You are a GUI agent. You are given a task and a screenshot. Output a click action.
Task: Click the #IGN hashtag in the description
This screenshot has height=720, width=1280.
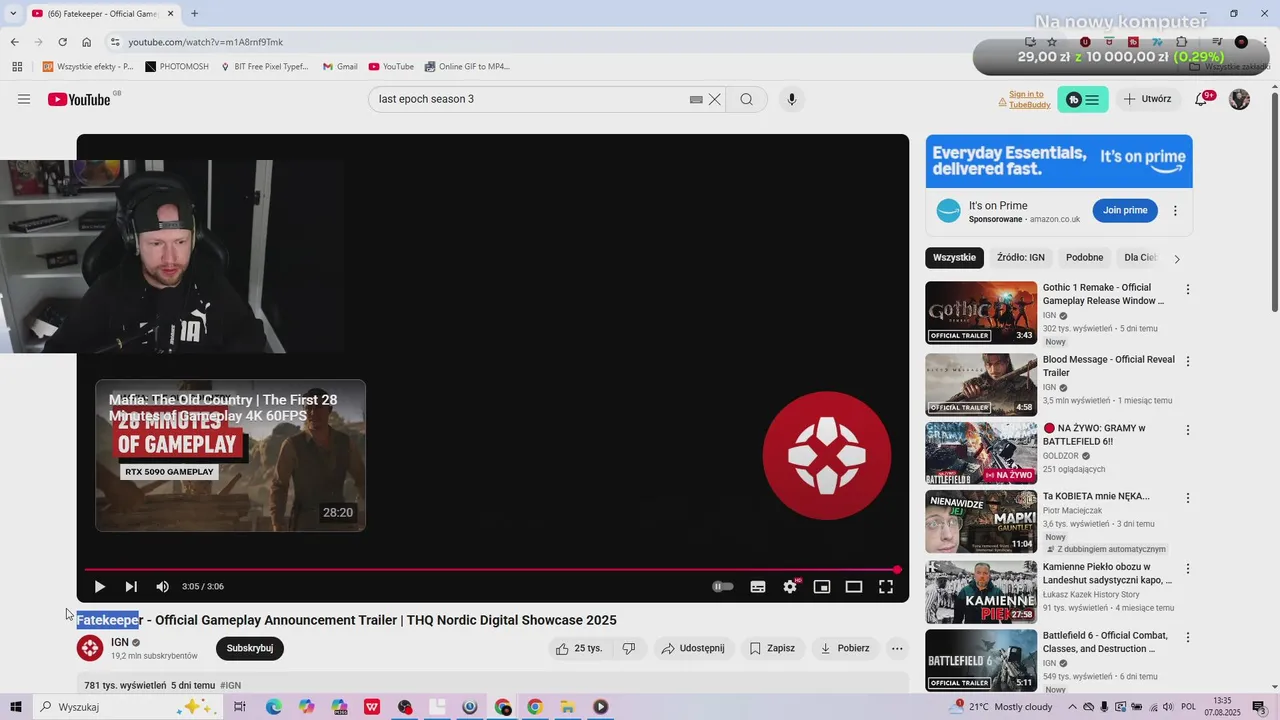231,686
